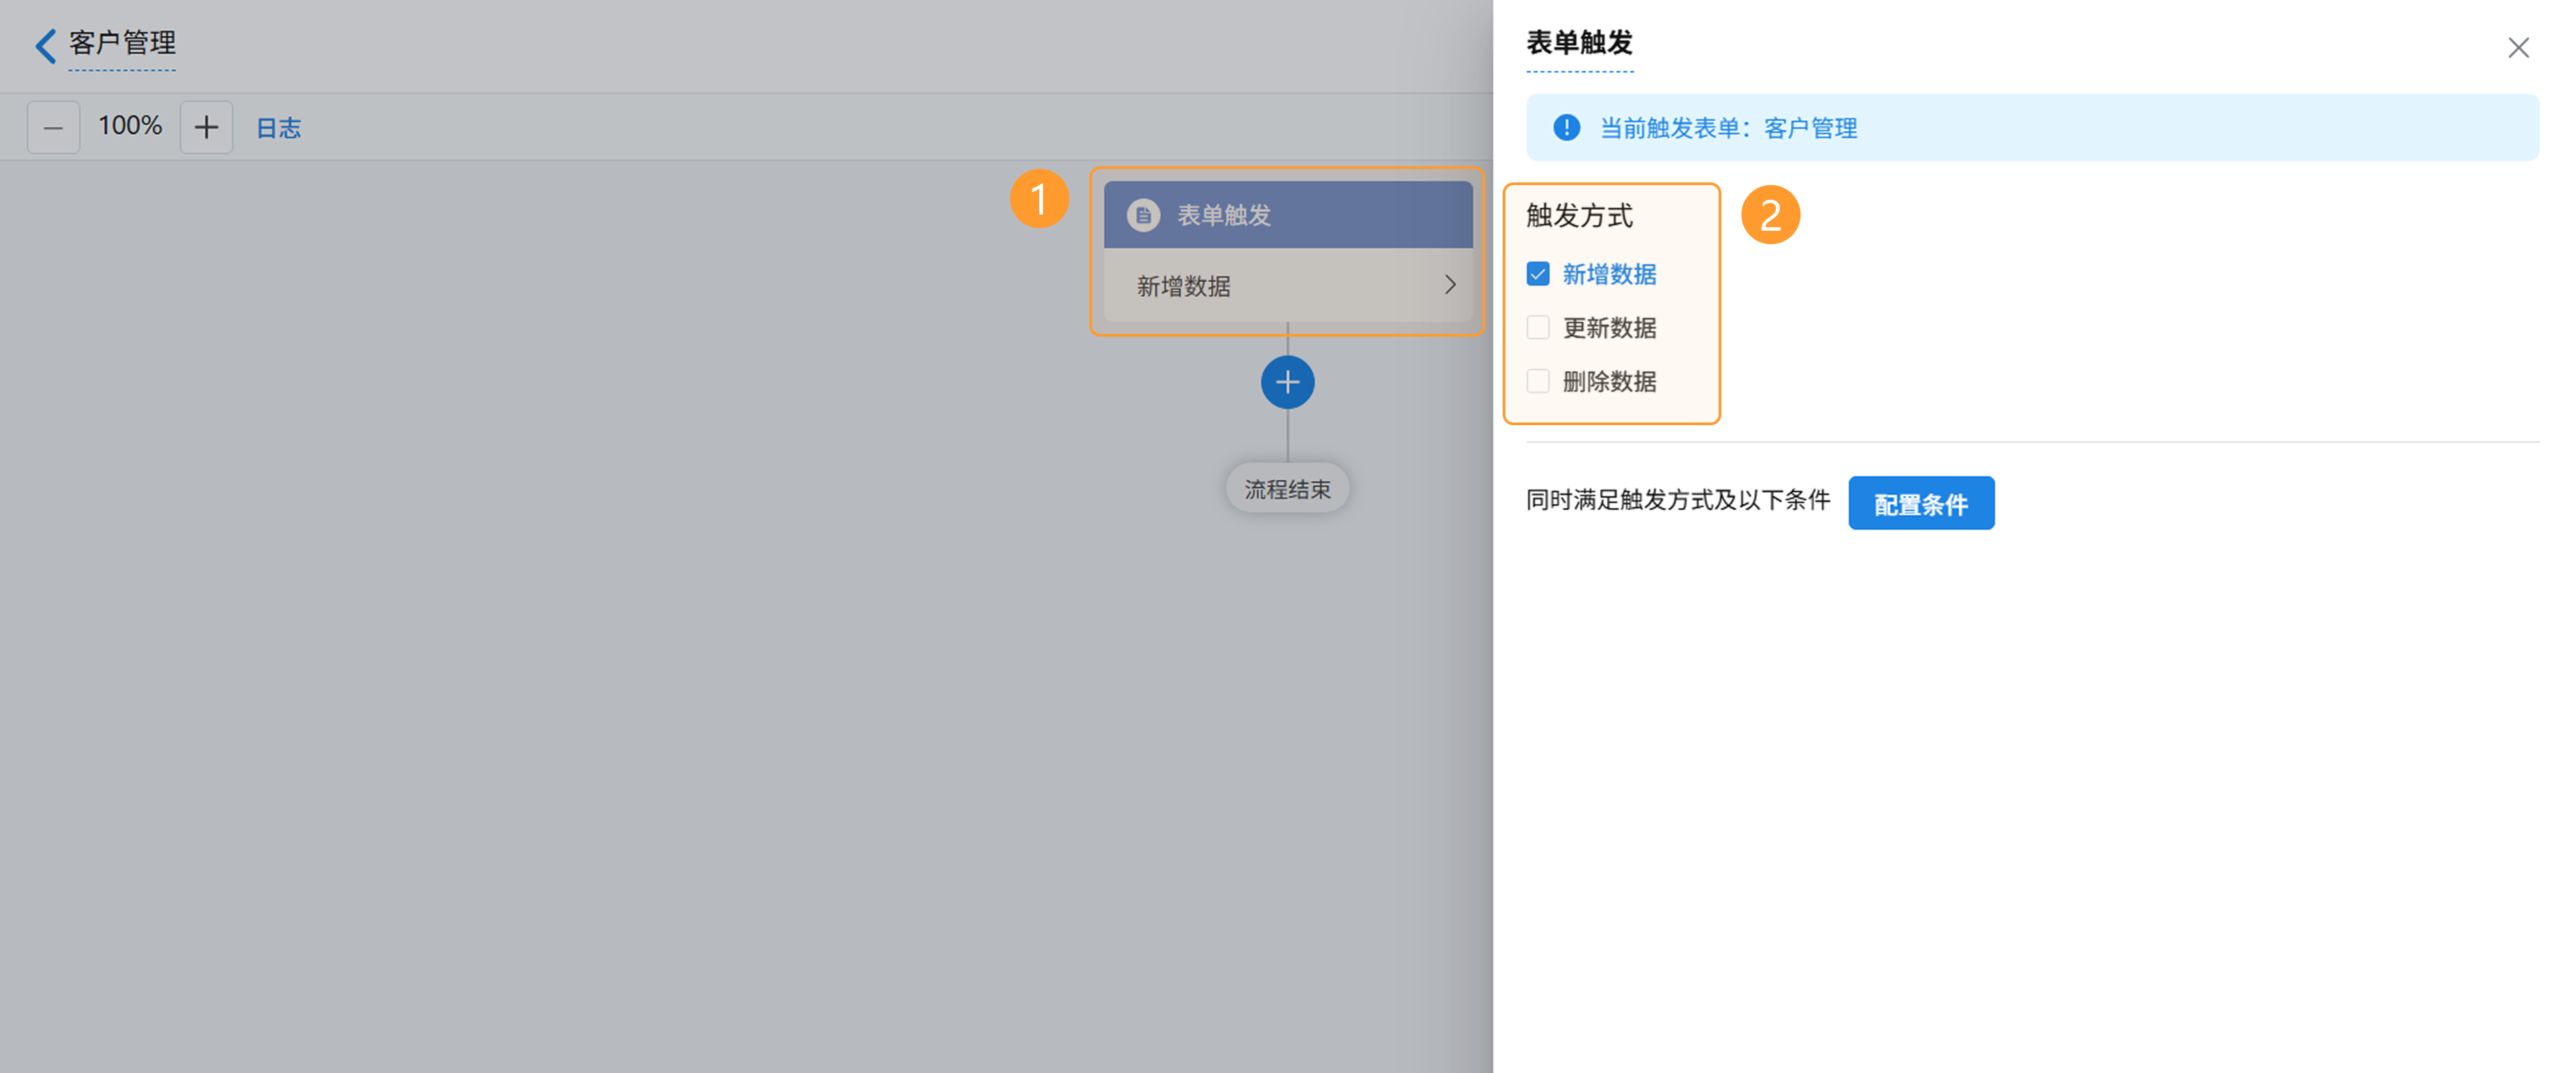Open the 表单触发 node header
This screenshot has width=2576, height=1073.
click(x=1287, y=215)
